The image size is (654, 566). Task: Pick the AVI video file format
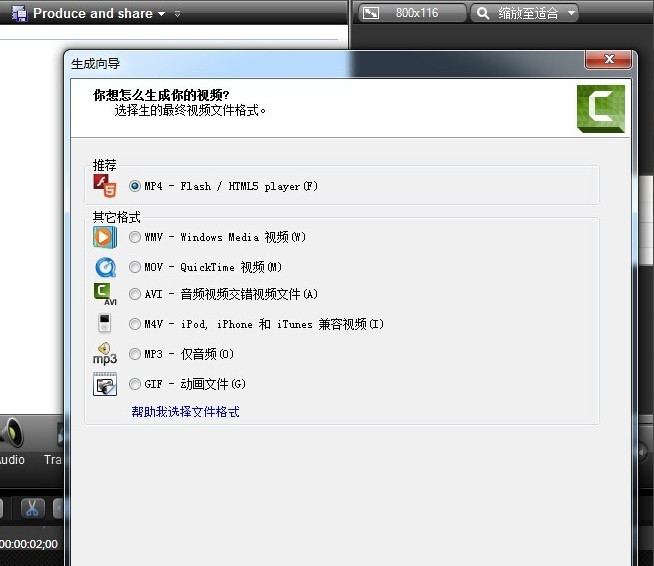coord(134,294)
